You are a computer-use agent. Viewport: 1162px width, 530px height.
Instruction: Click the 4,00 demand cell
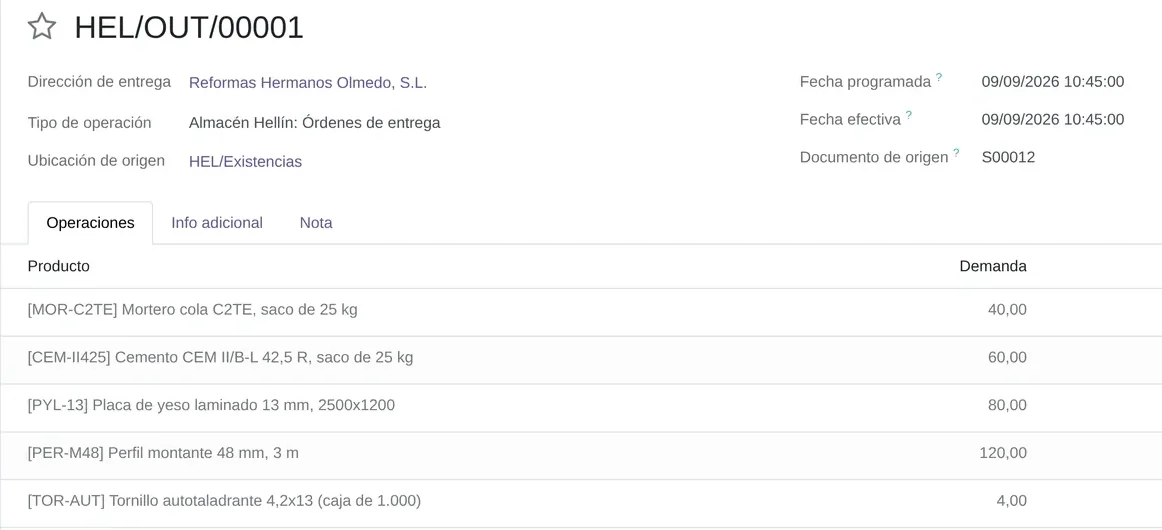point(1012,501)
